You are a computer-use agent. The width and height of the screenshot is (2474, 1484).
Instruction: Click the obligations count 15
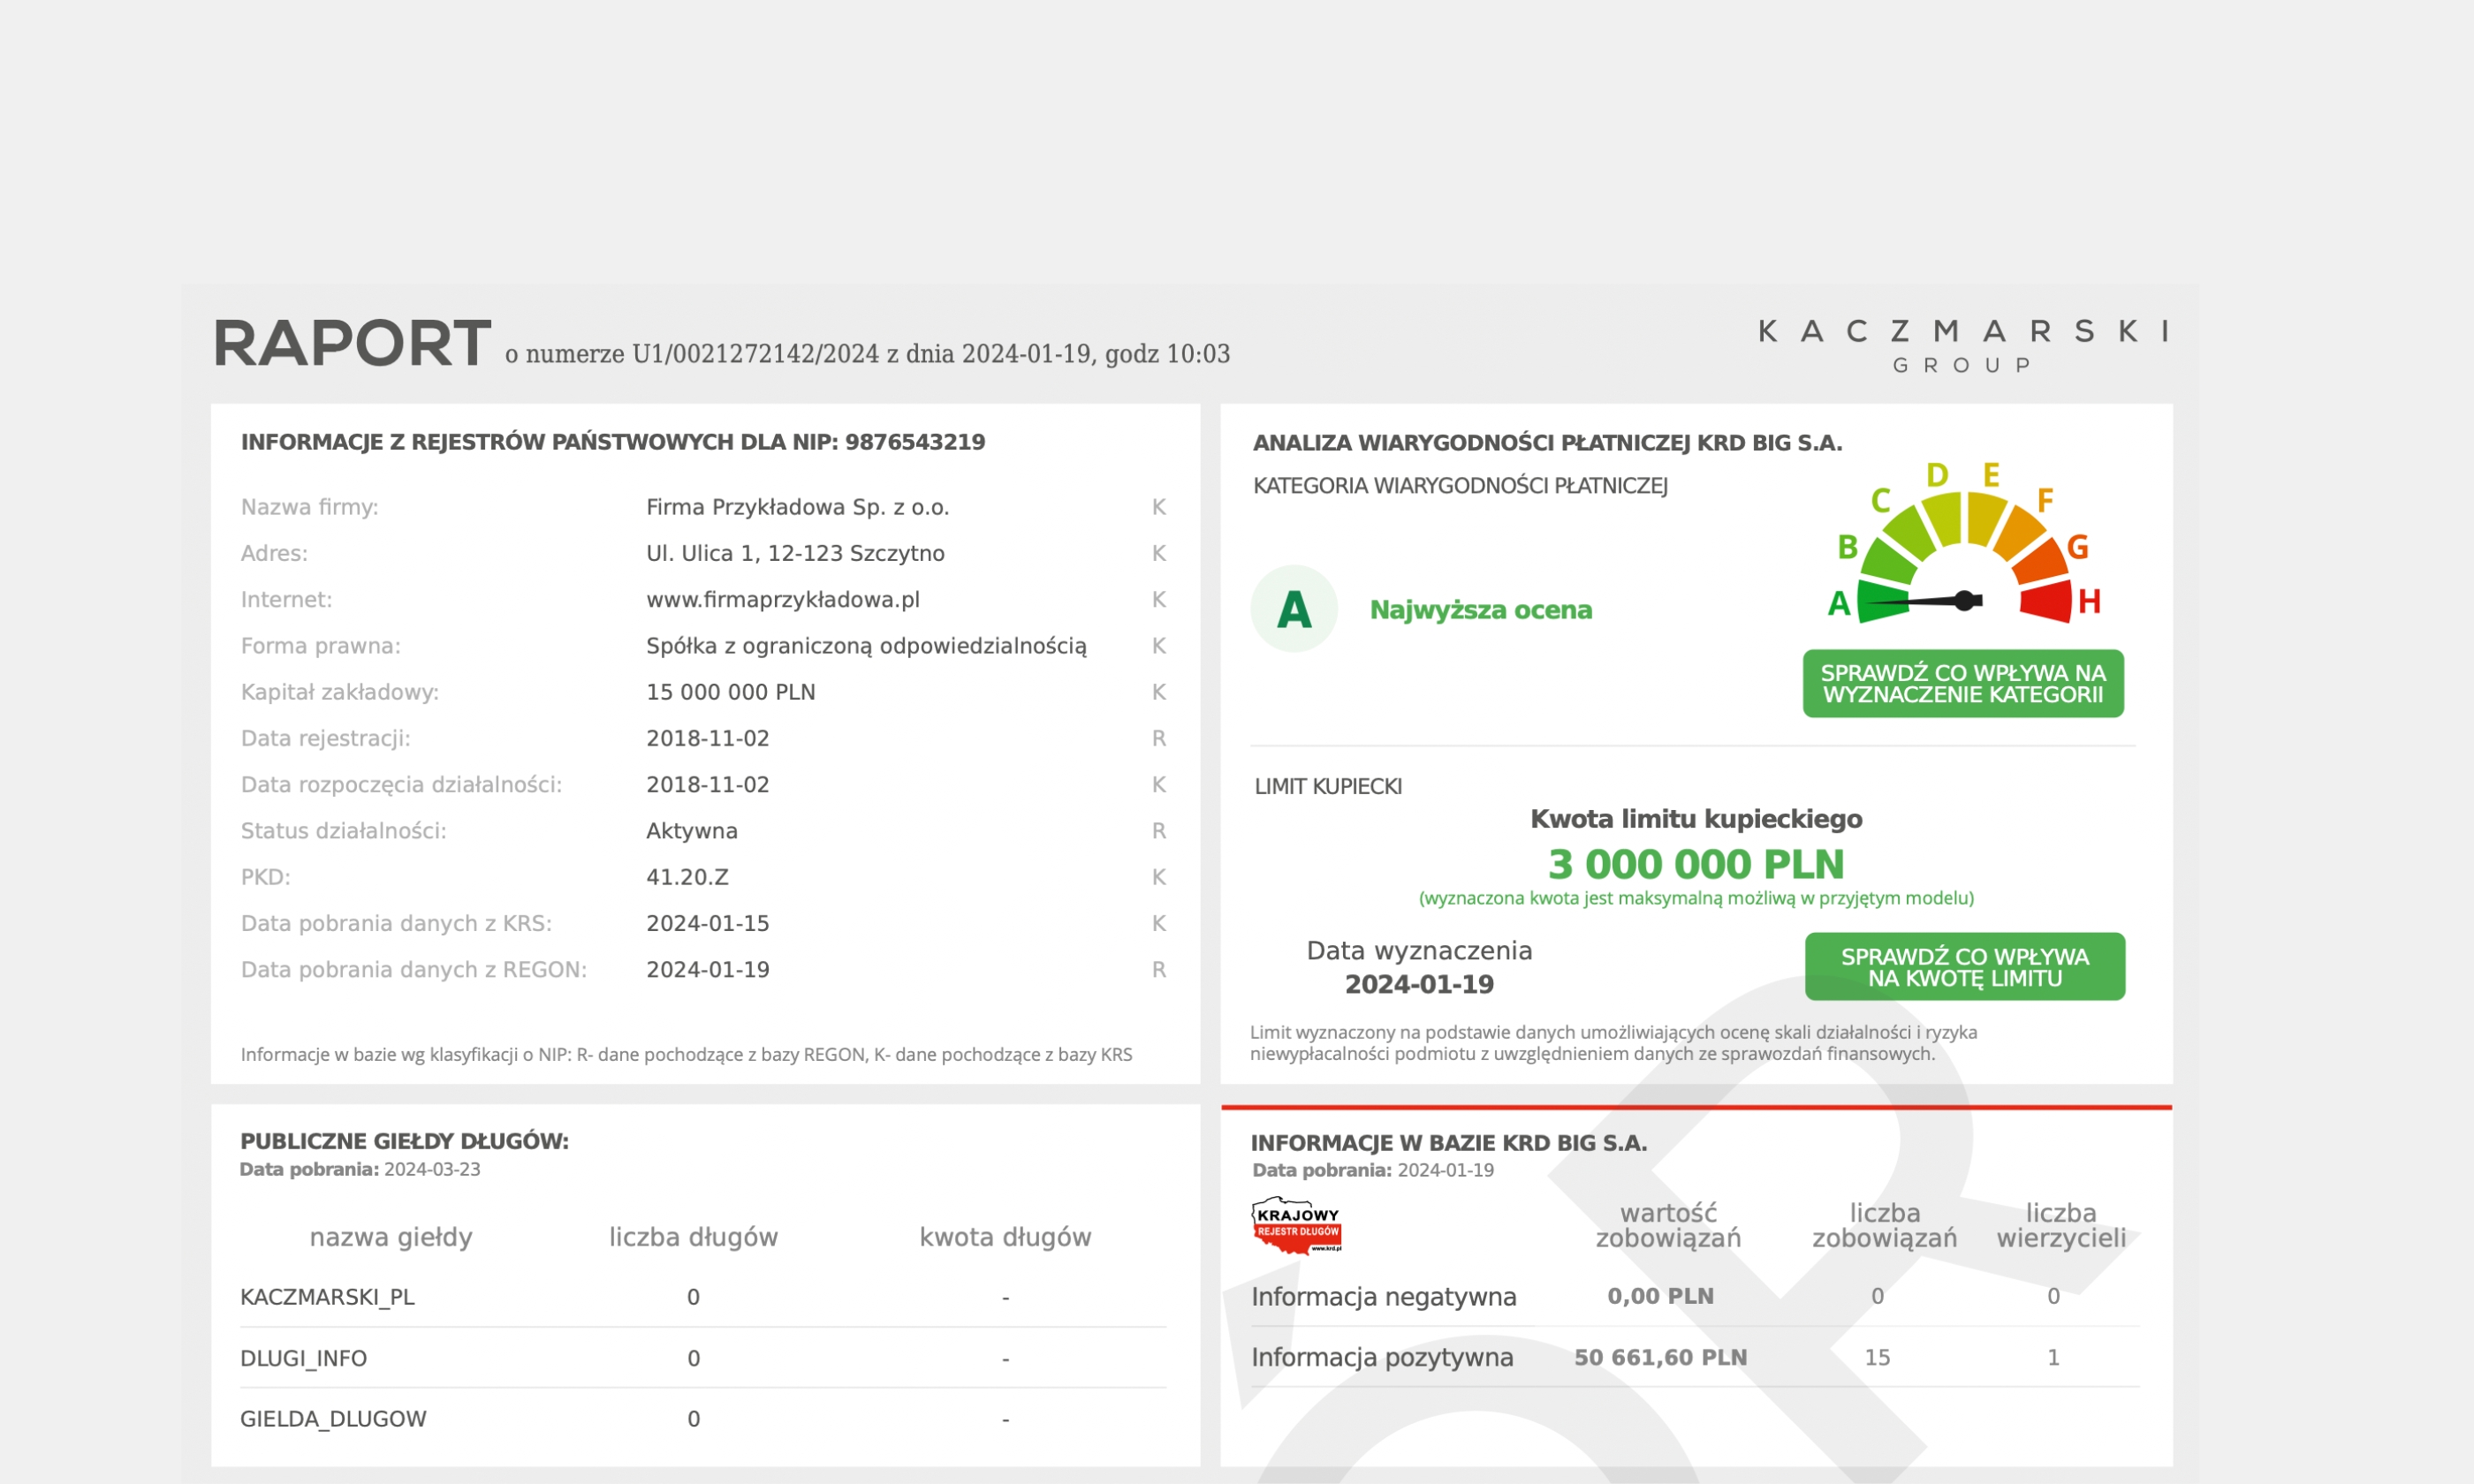pos(1878,1358)
